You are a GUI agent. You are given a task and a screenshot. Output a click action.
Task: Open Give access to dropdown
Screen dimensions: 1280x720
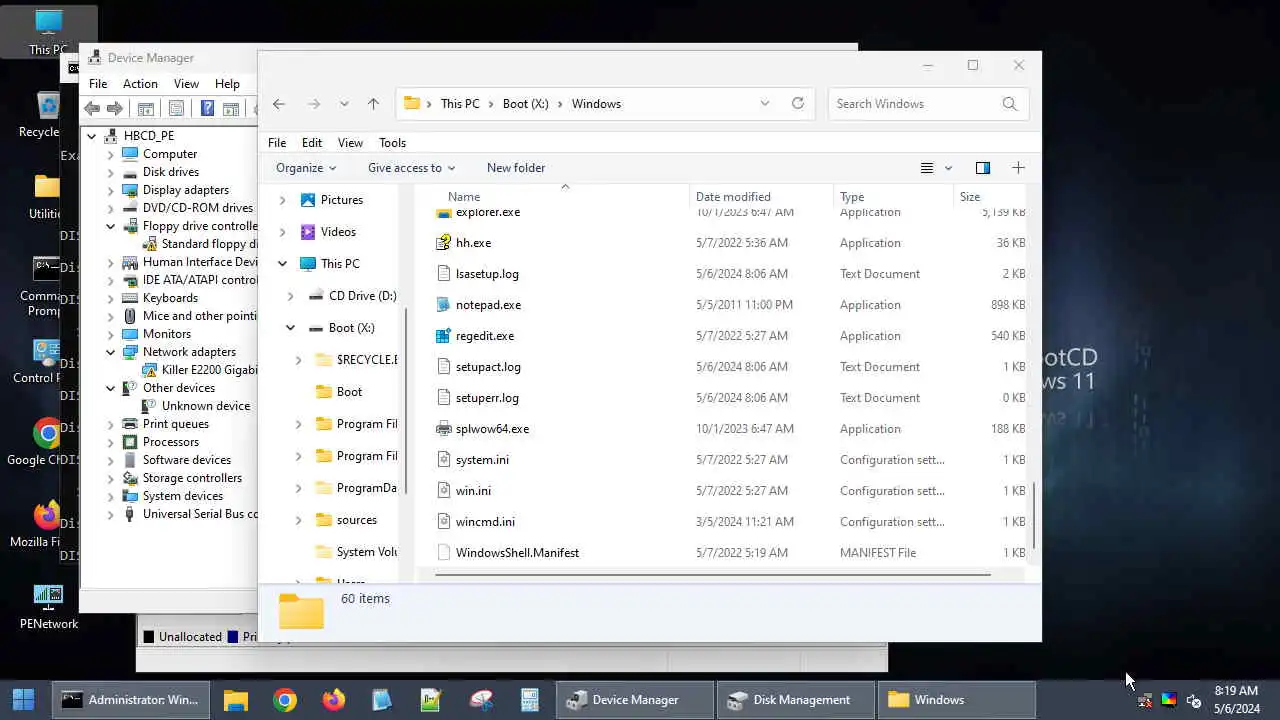point(411,168)
